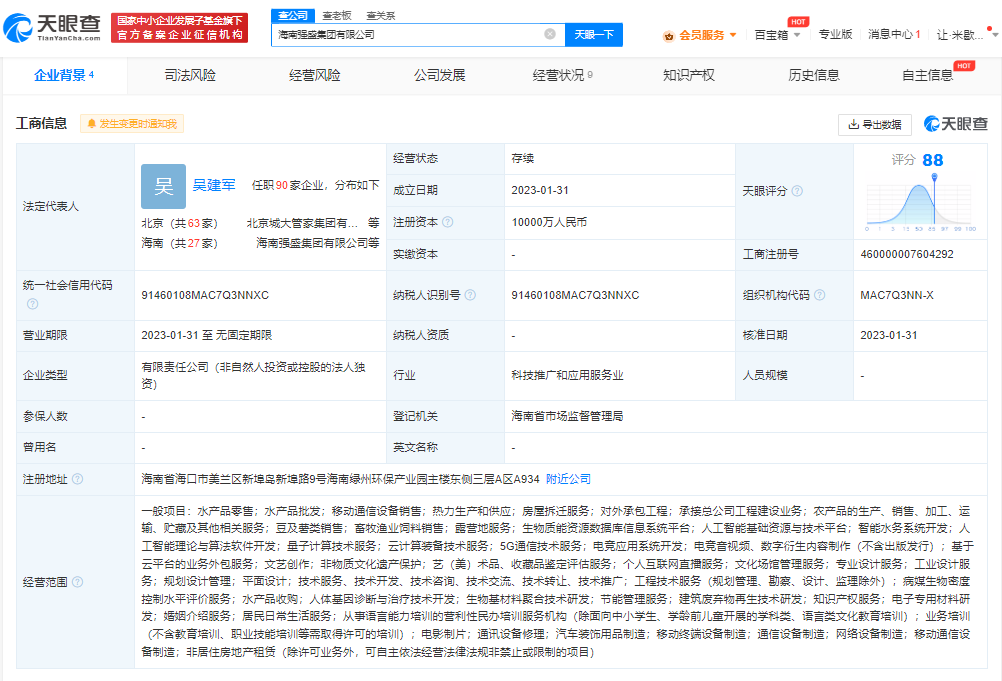Click the 天眼评分 distribution chart

[x=920, y=205]
